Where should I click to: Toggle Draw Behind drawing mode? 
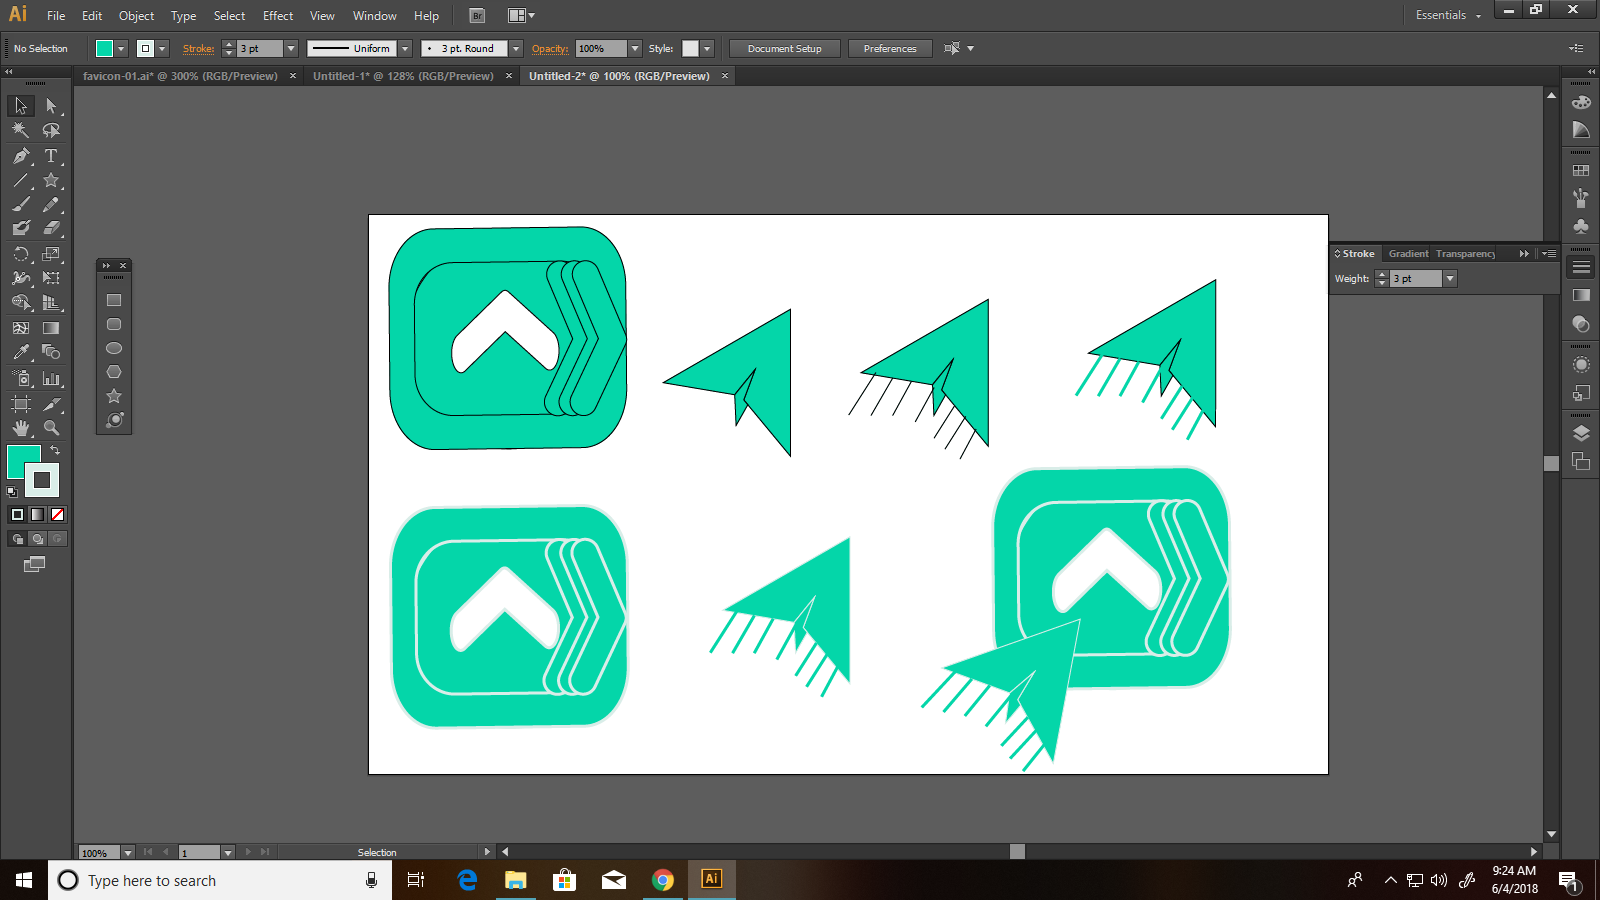click(37, 539)
